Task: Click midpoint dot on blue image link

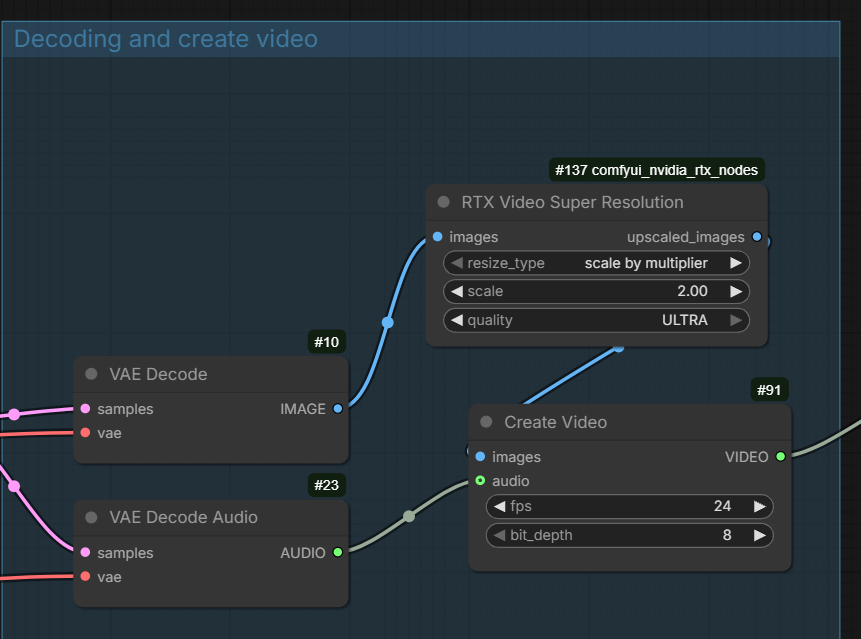Action: 388,322
